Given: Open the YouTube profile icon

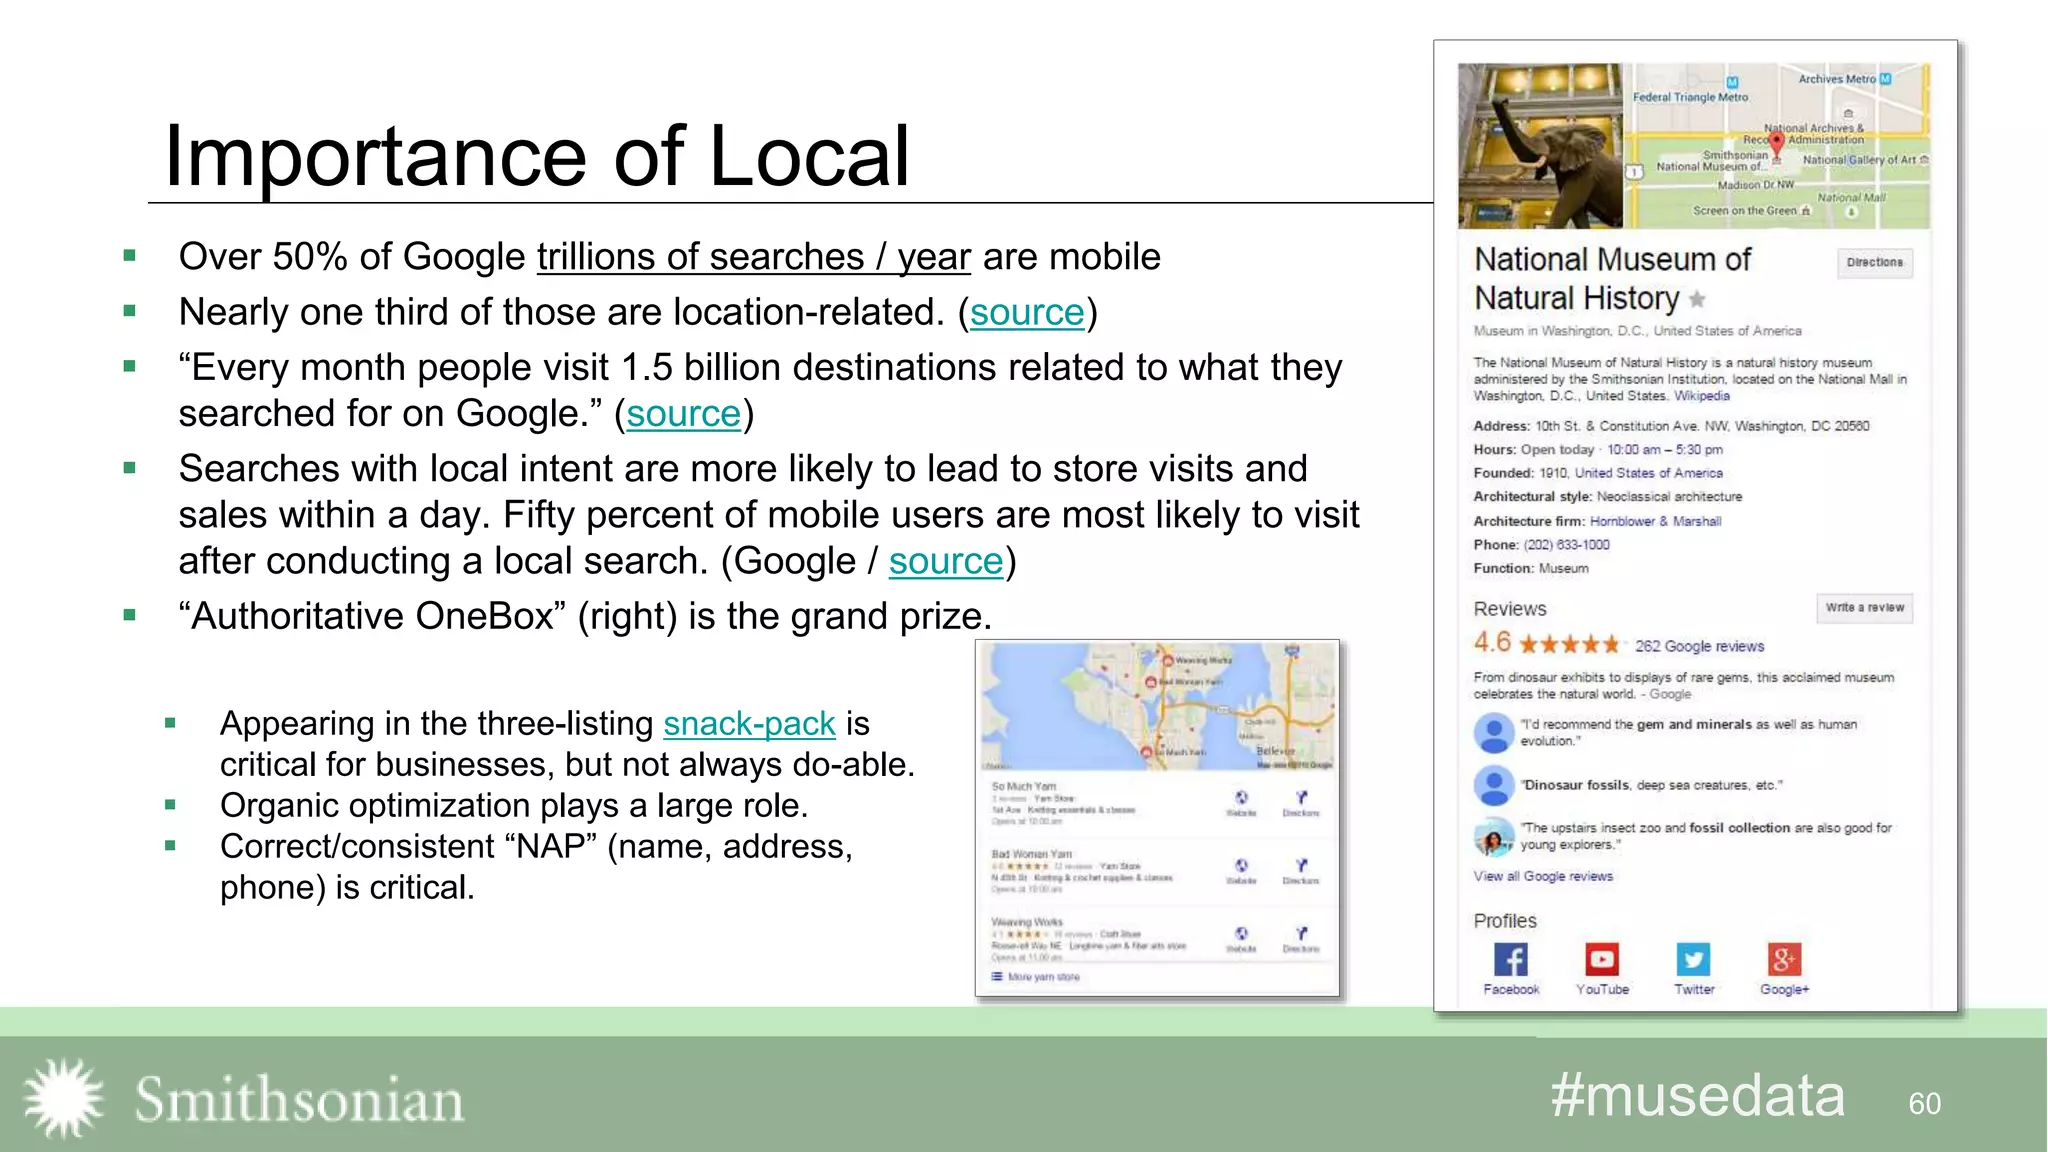Looking at the screenshot, I should (x=1602, y=960).
